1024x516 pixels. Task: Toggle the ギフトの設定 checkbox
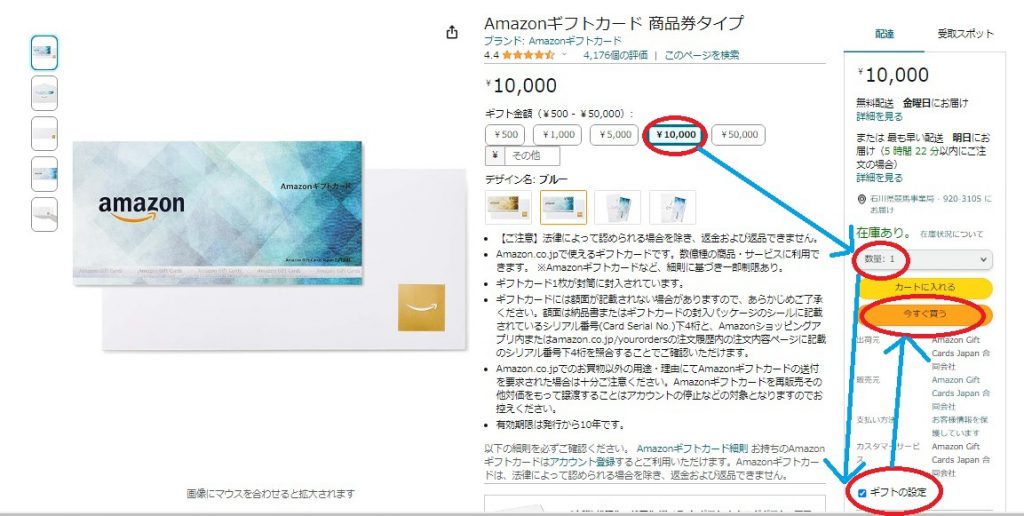point(862,493)
